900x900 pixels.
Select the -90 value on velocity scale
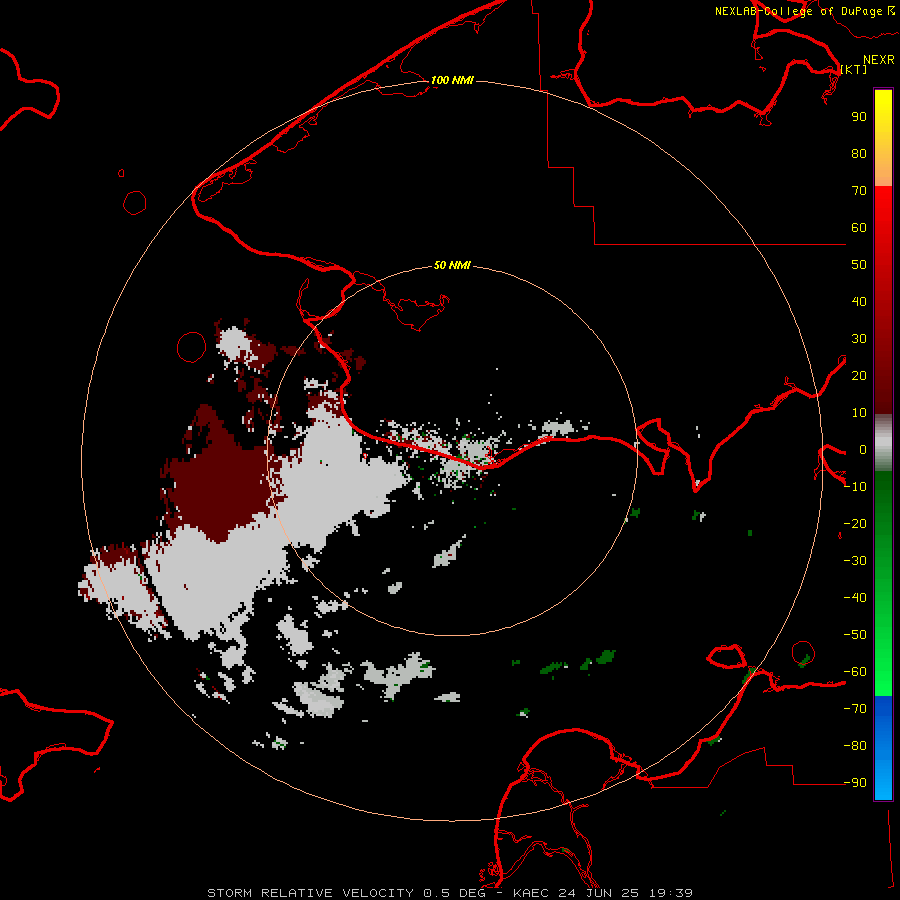(855, 782)
